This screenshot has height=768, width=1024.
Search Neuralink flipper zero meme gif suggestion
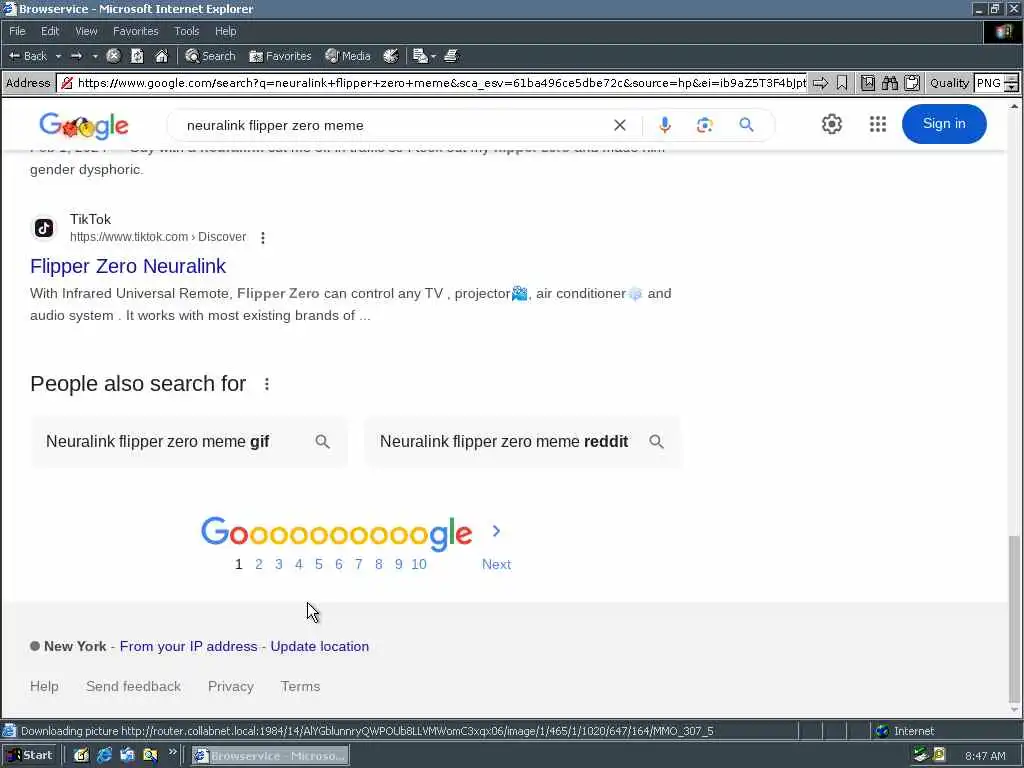pos(189,441)
